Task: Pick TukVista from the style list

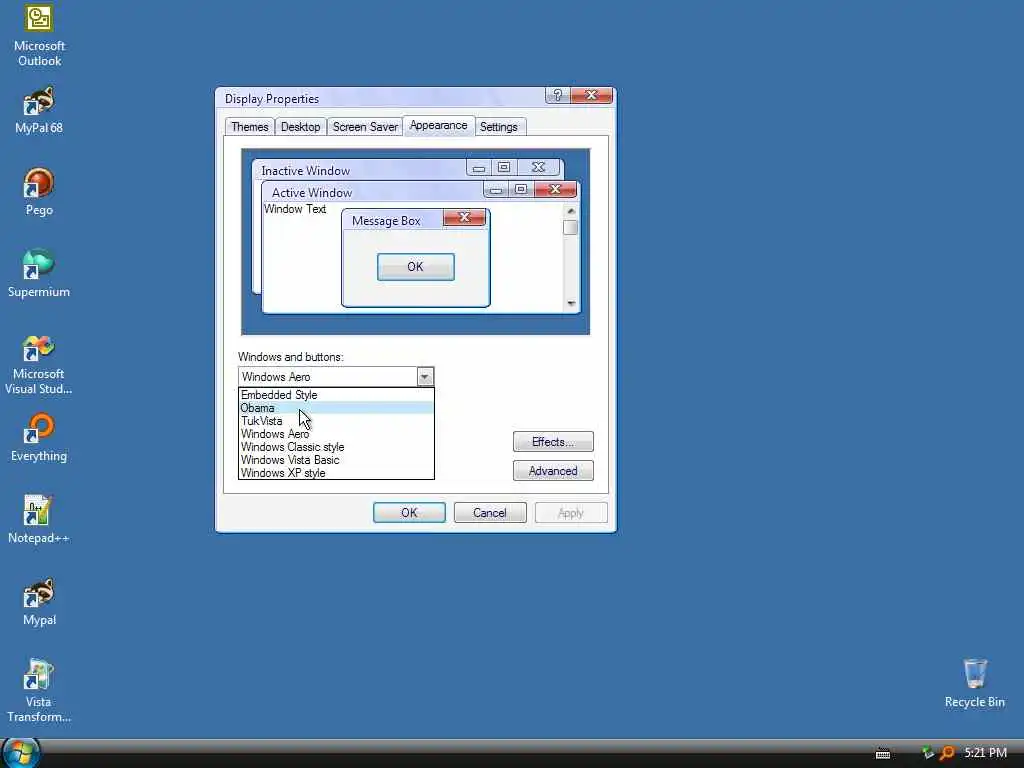Action: point(336,421)
